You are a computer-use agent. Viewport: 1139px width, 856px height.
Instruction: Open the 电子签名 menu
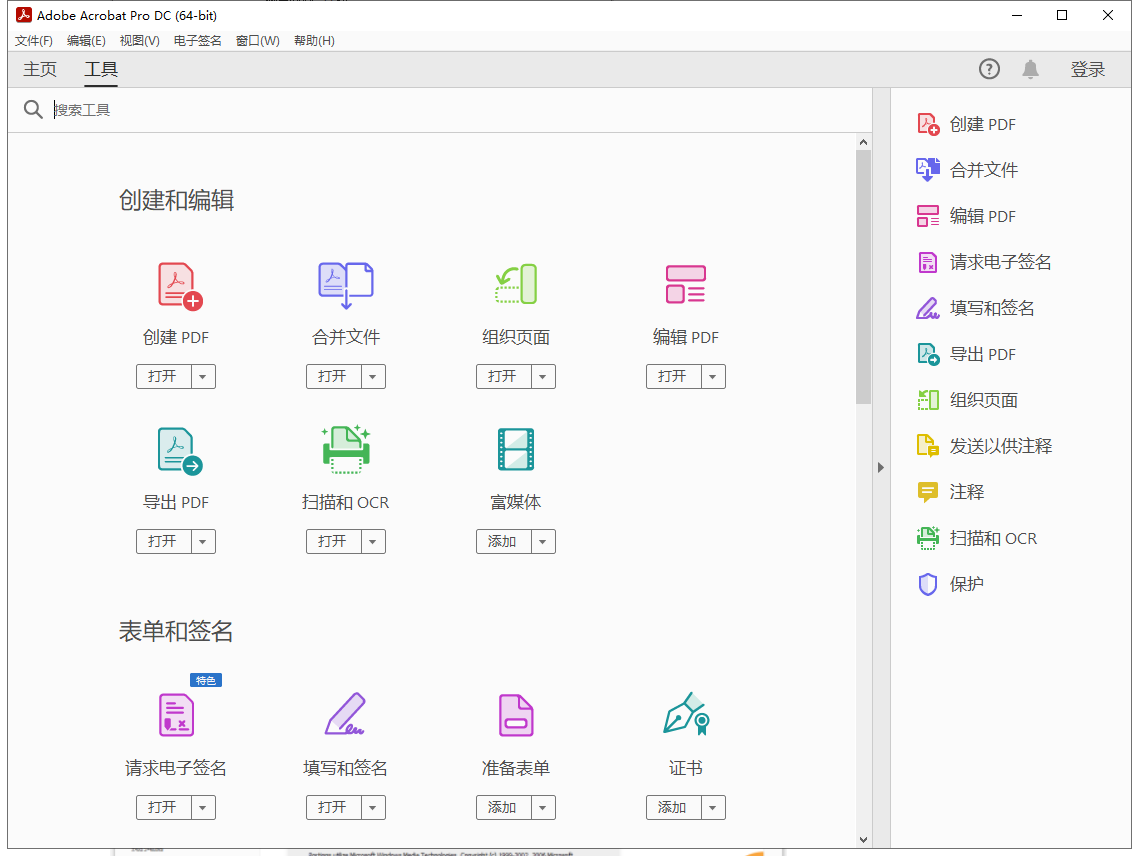196,40
